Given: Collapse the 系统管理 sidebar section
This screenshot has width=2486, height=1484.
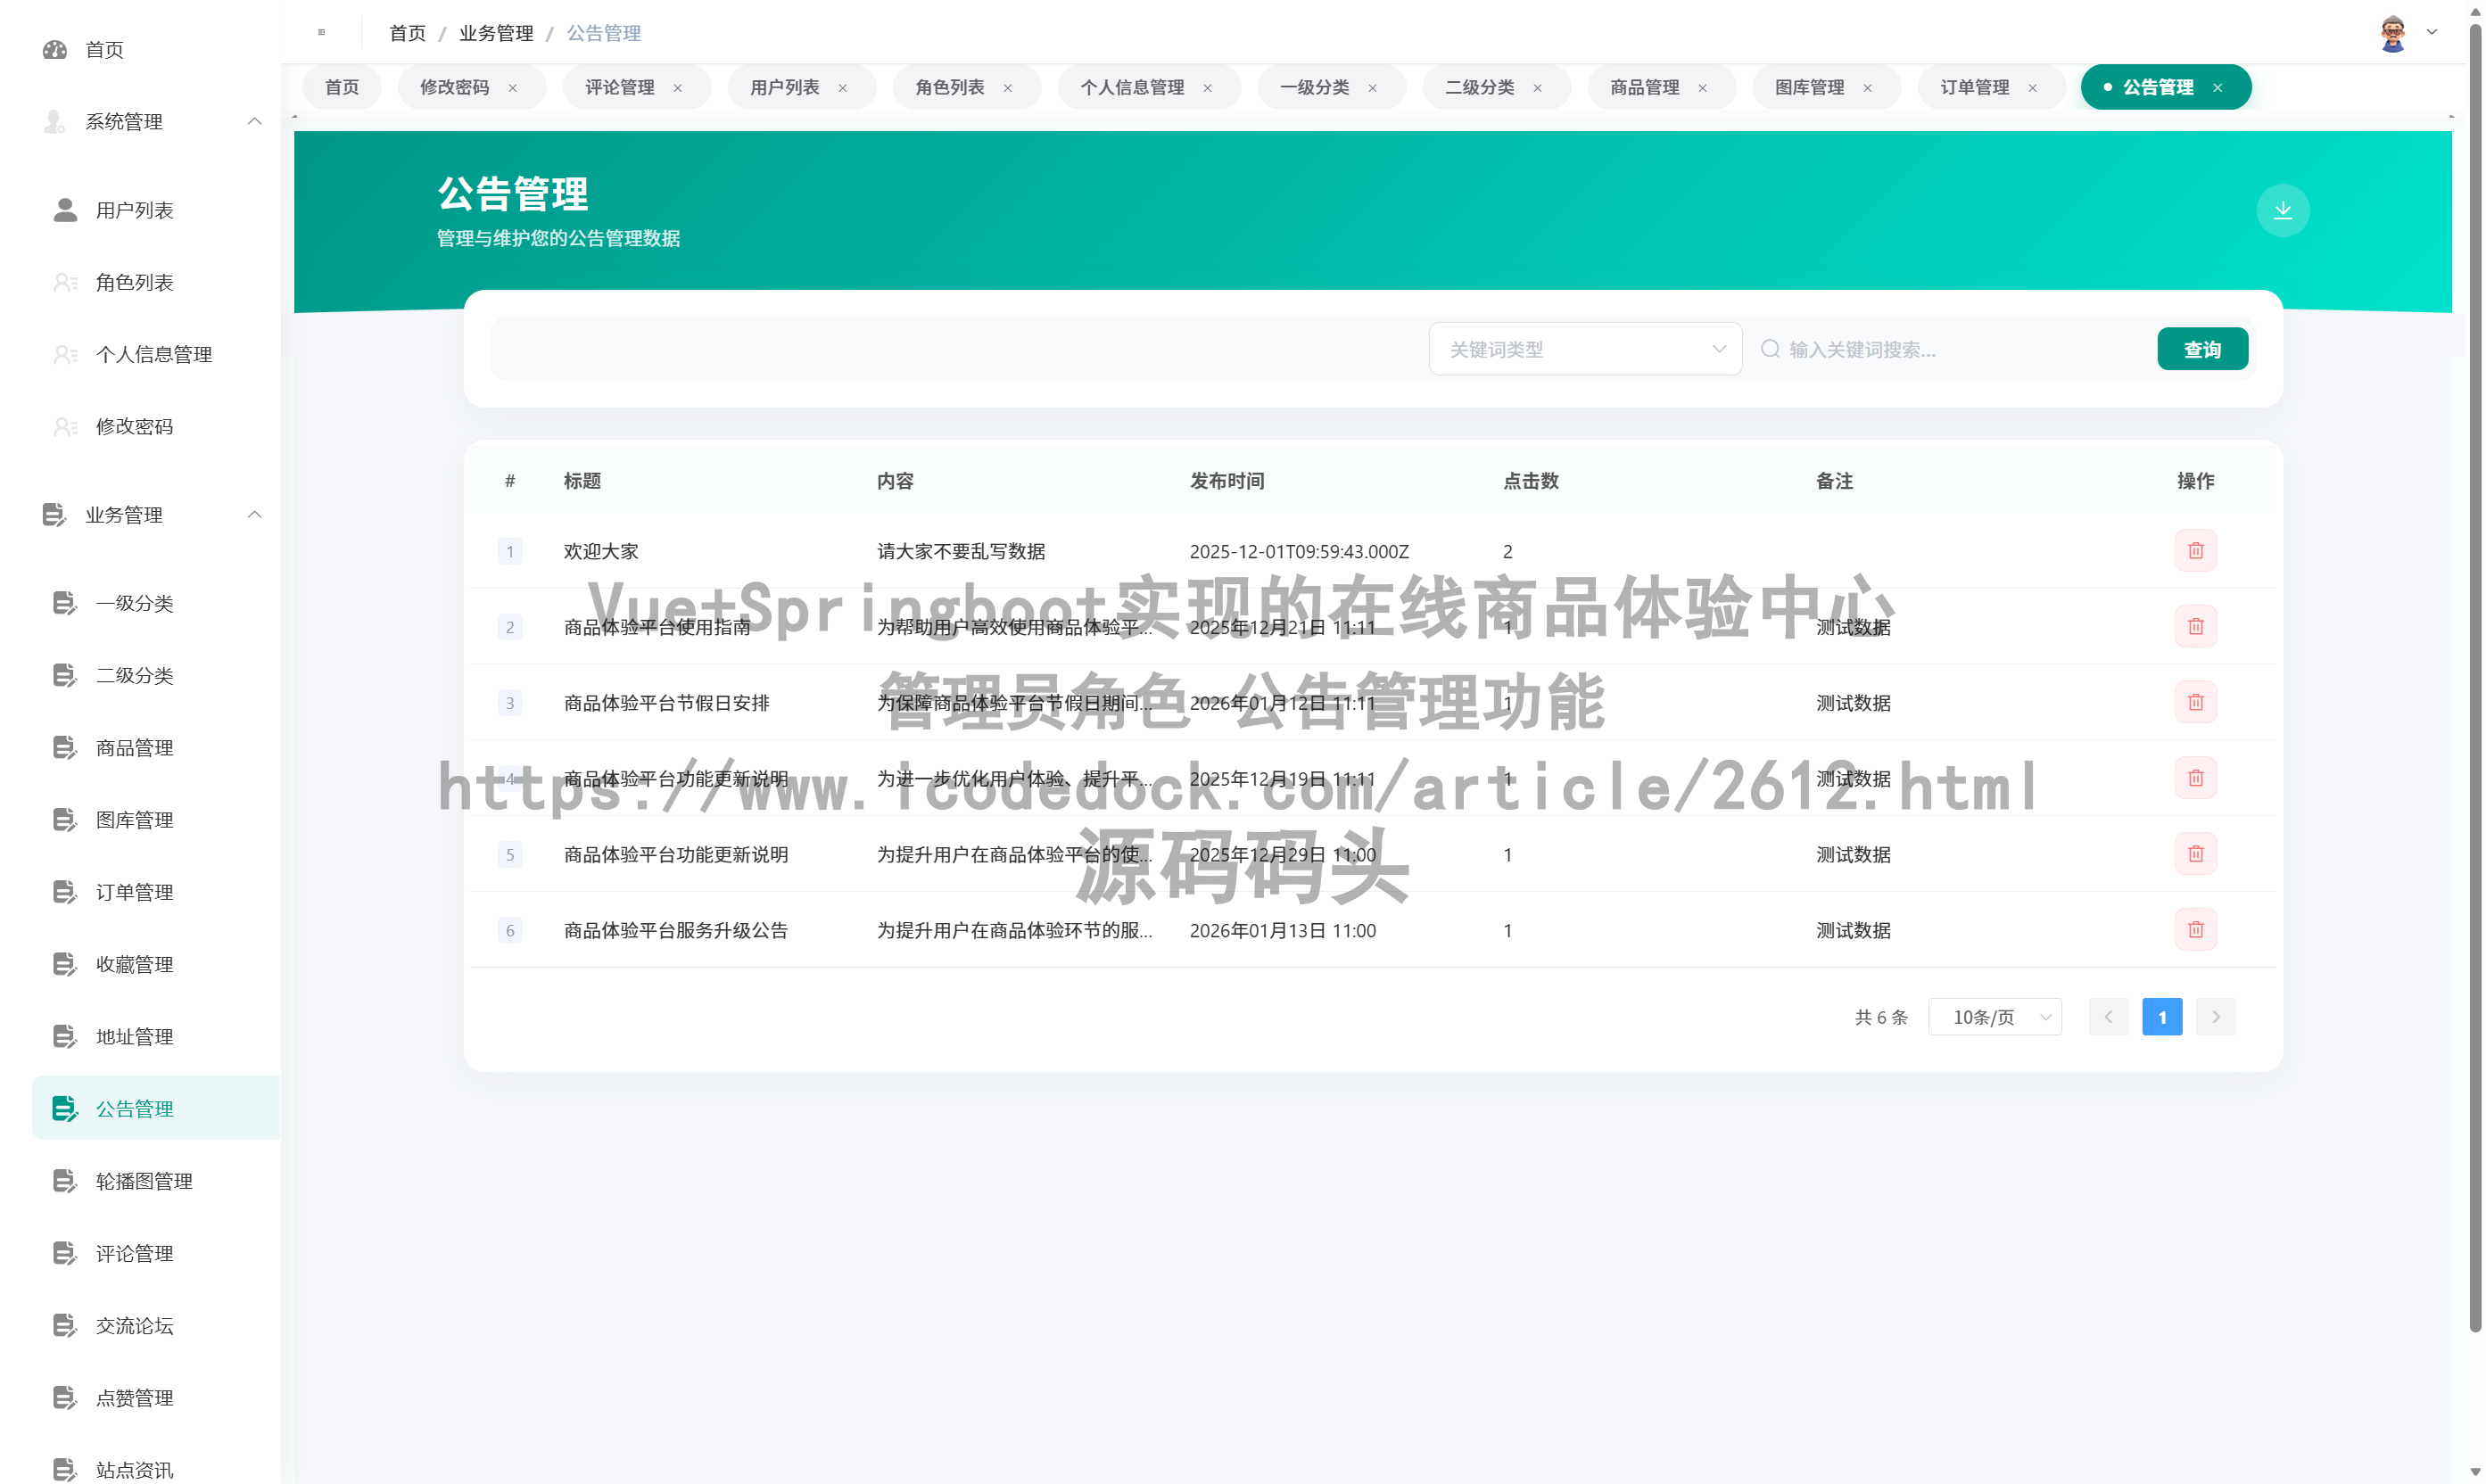Looking at the screenshot, I should click(254, 121).
